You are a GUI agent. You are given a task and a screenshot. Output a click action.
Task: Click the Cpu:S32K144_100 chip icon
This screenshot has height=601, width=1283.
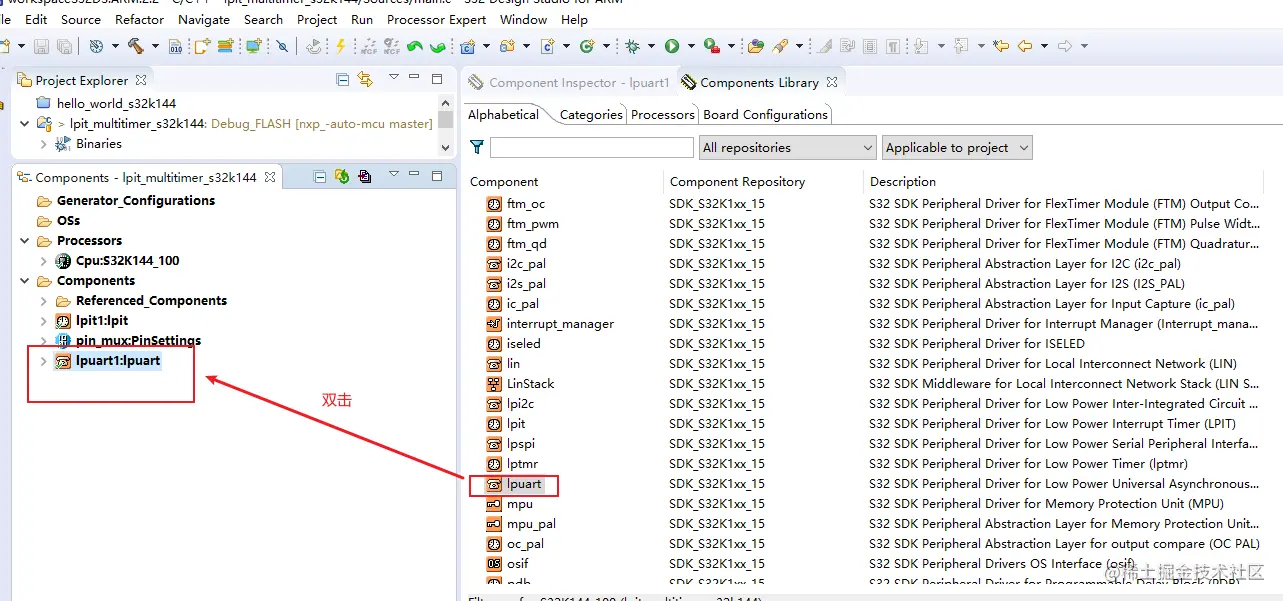(x=63, y=261)
